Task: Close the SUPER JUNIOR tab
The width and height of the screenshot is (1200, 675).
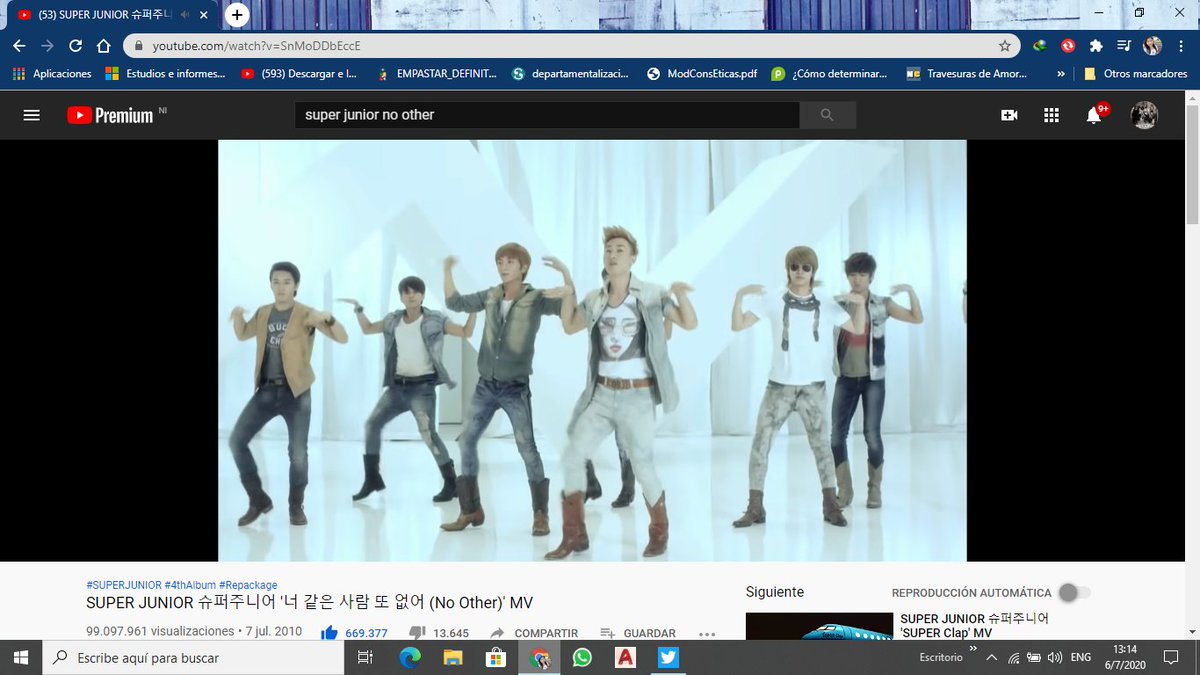Action: pyautogui.click(x=204, y=15)
